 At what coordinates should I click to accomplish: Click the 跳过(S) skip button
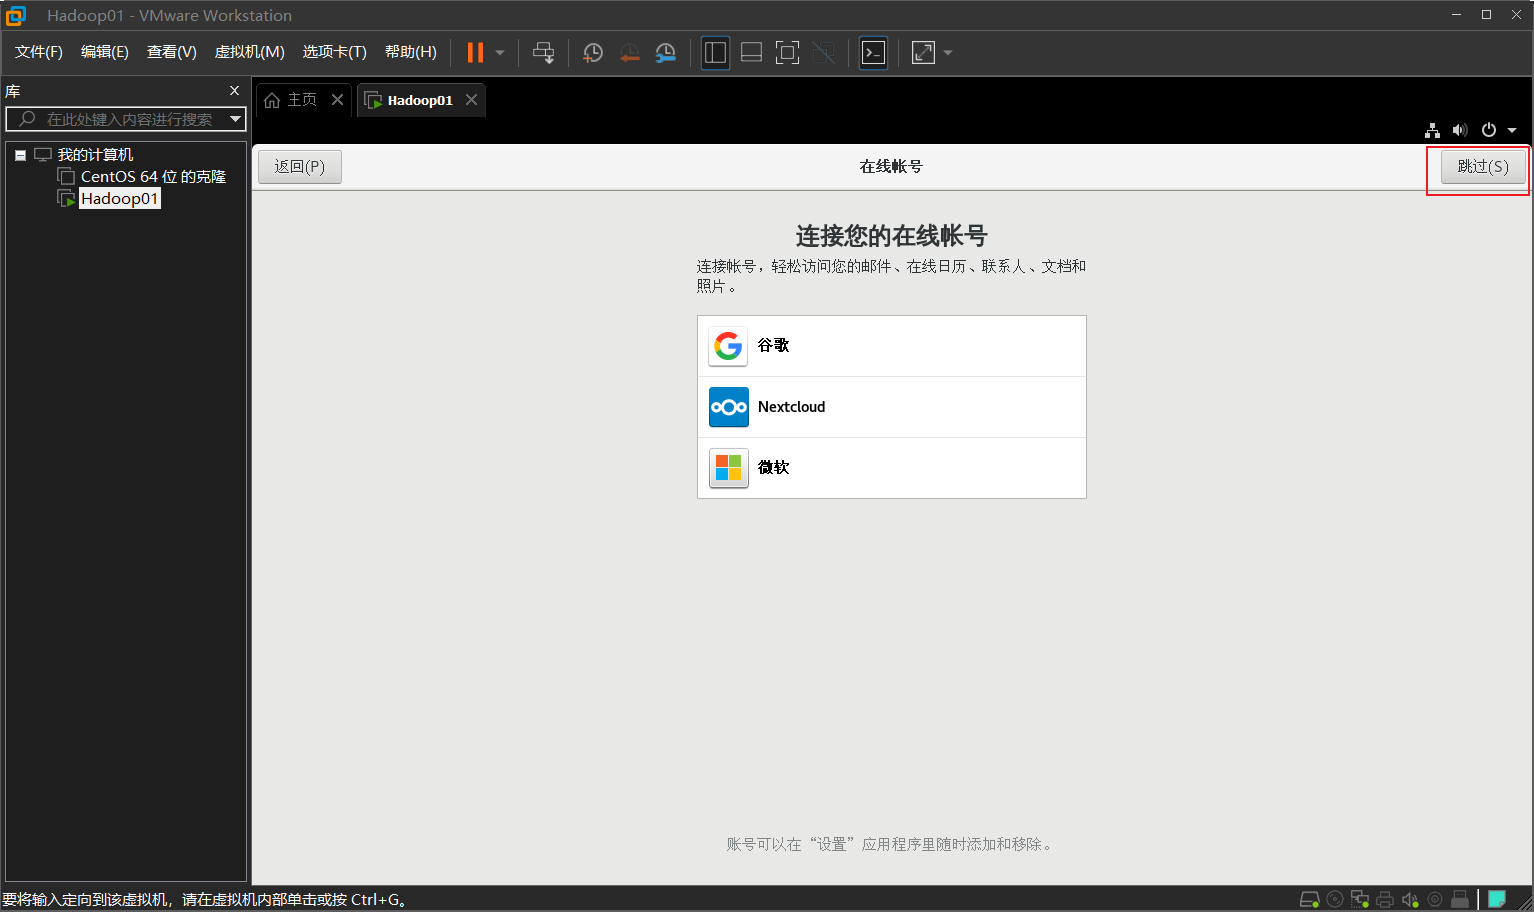tap(1483, 167)
